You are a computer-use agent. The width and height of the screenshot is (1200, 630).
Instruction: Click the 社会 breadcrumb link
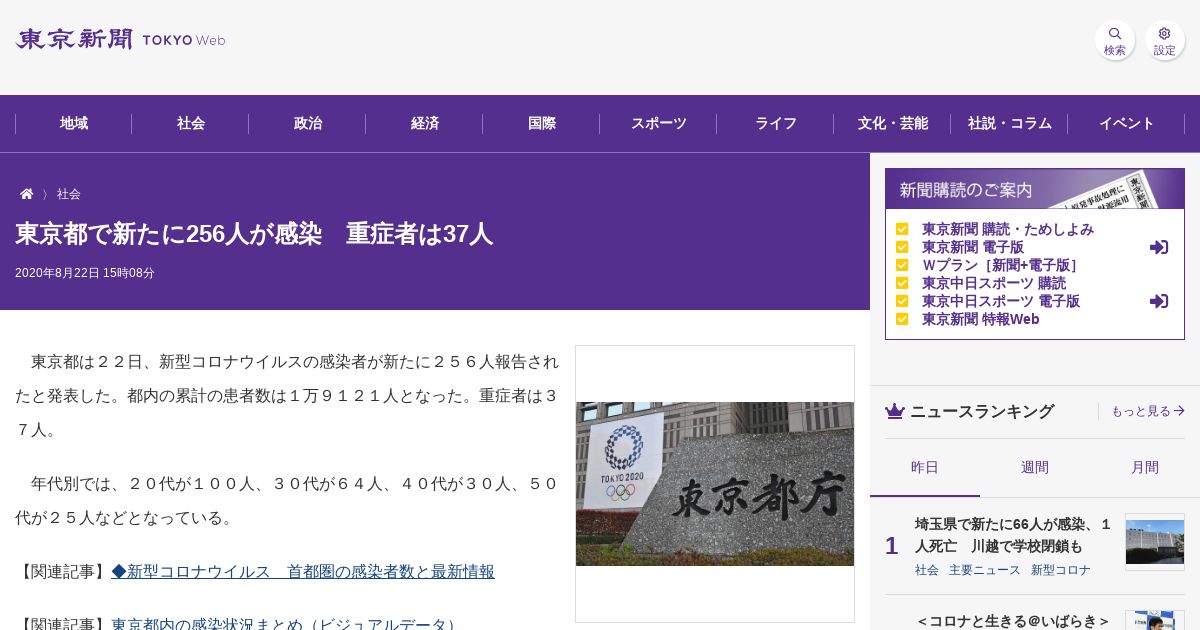coord(69,194)
